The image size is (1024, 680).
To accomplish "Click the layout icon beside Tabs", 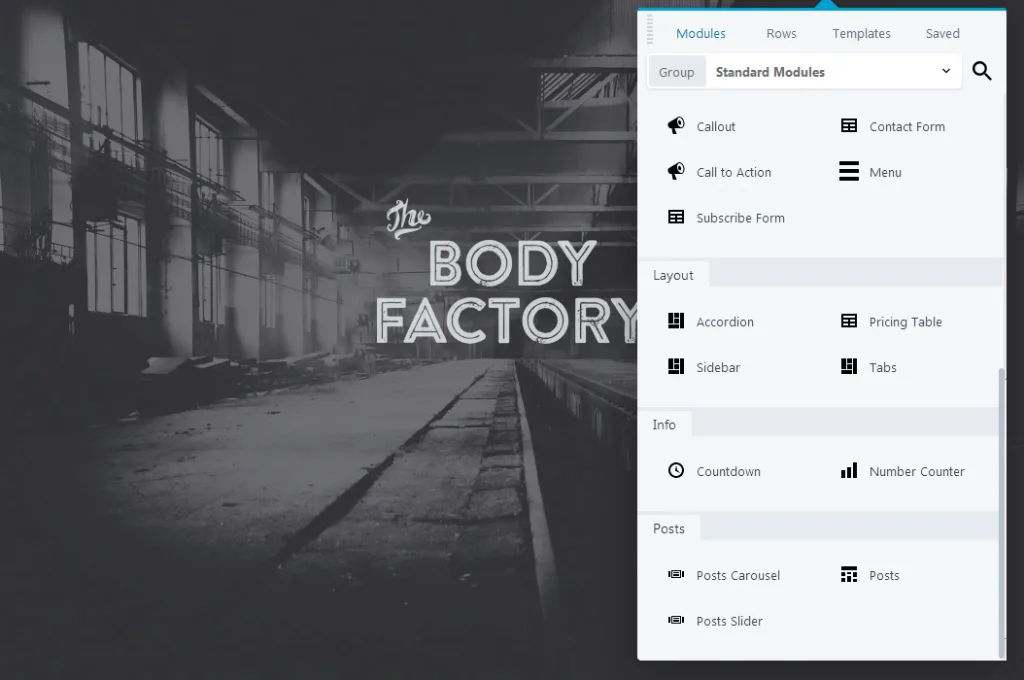I will tap(849, 366).
